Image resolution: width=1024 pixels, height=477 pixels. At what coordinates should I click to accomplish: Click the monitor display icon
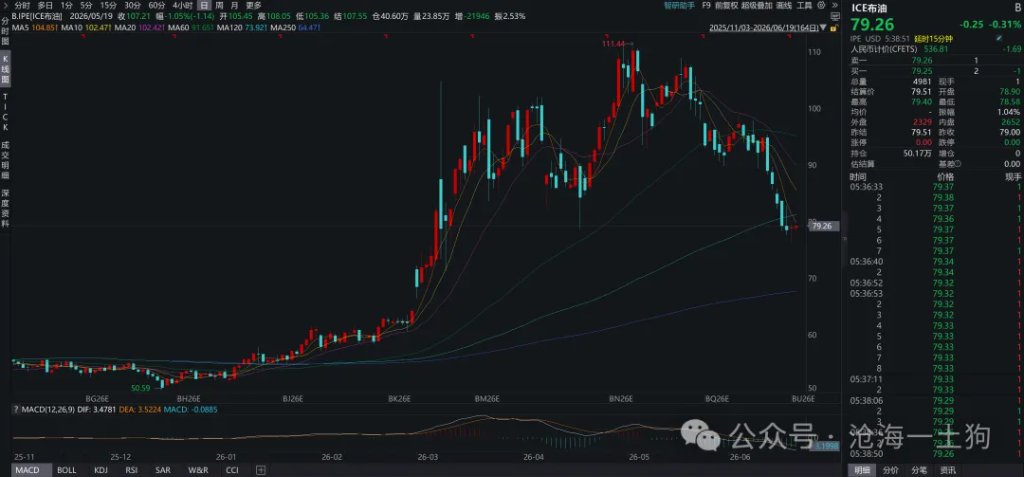[835, 16]
